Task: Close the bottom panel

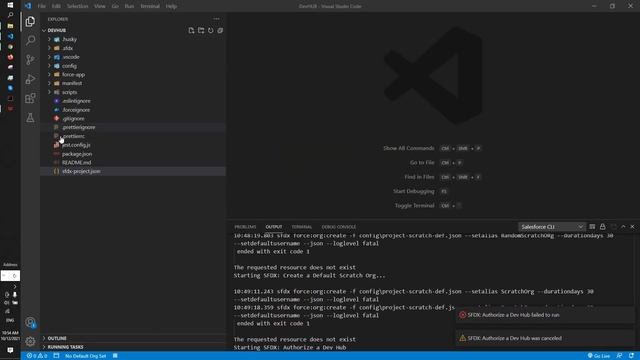Action: coord(633,227)
